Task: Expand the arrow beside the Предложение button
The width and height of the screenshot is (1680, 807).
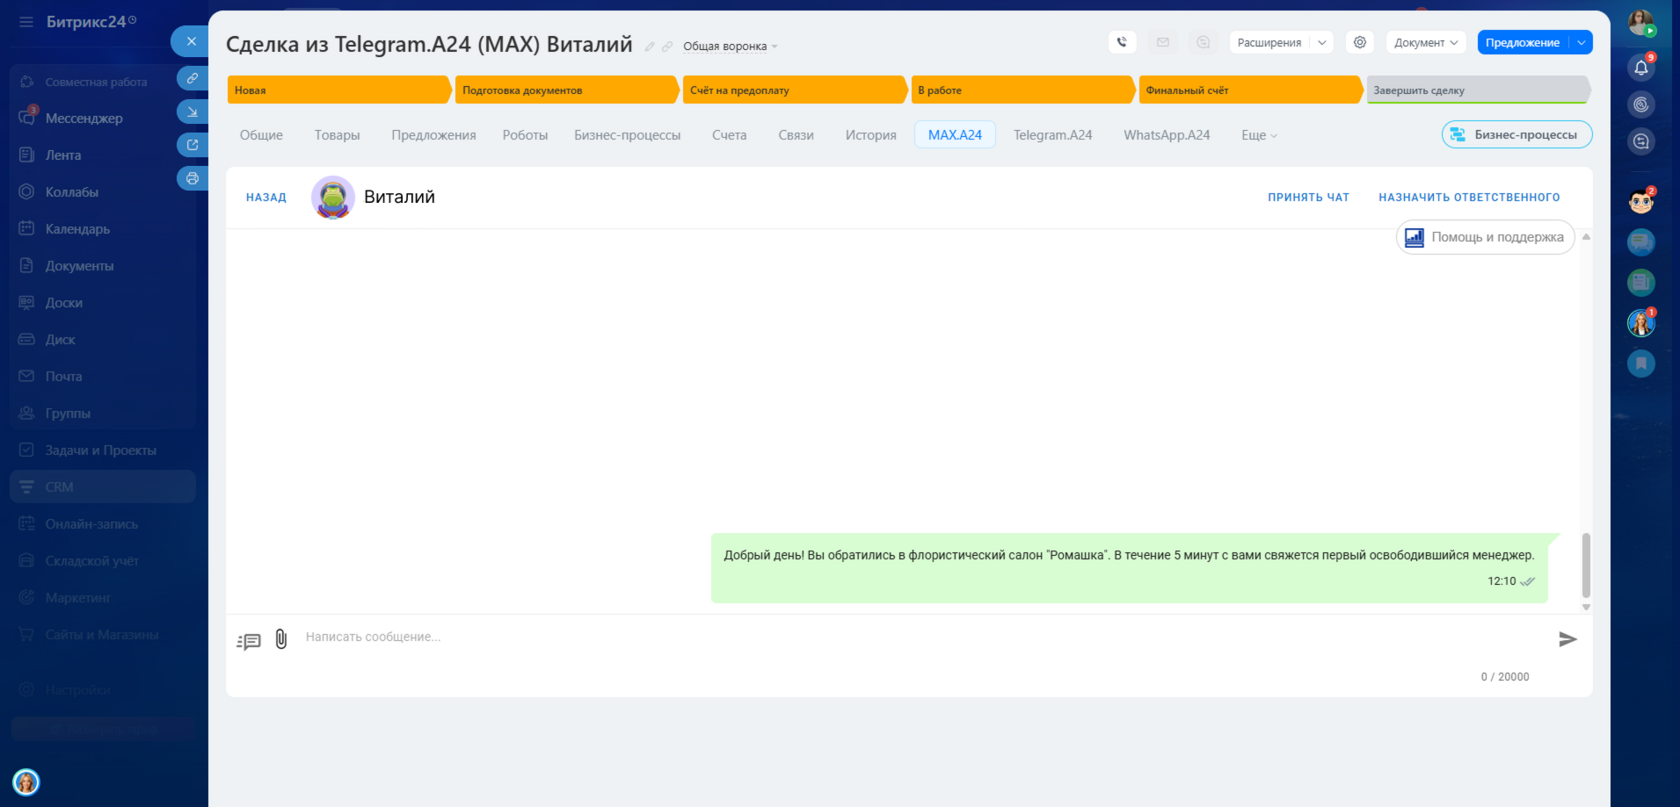Action: coord(1581,42)
